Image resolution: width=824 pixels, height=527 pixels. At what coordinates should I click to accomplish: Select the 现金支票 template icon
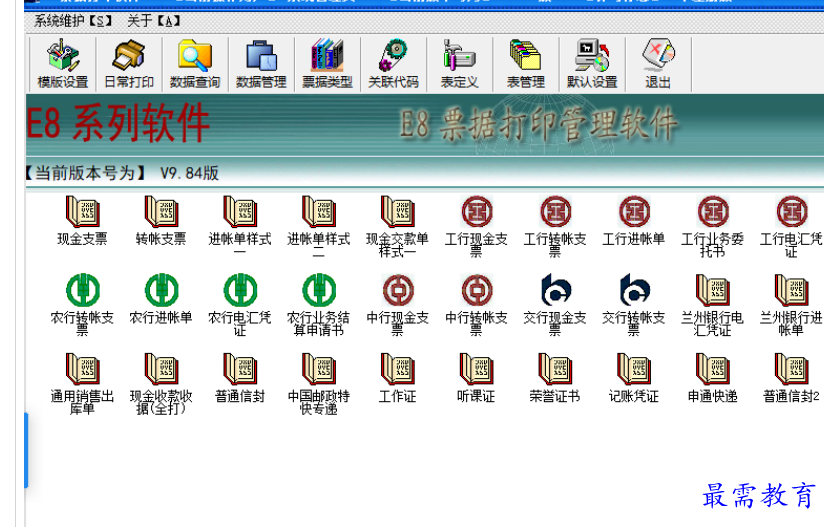coord(83,221)
